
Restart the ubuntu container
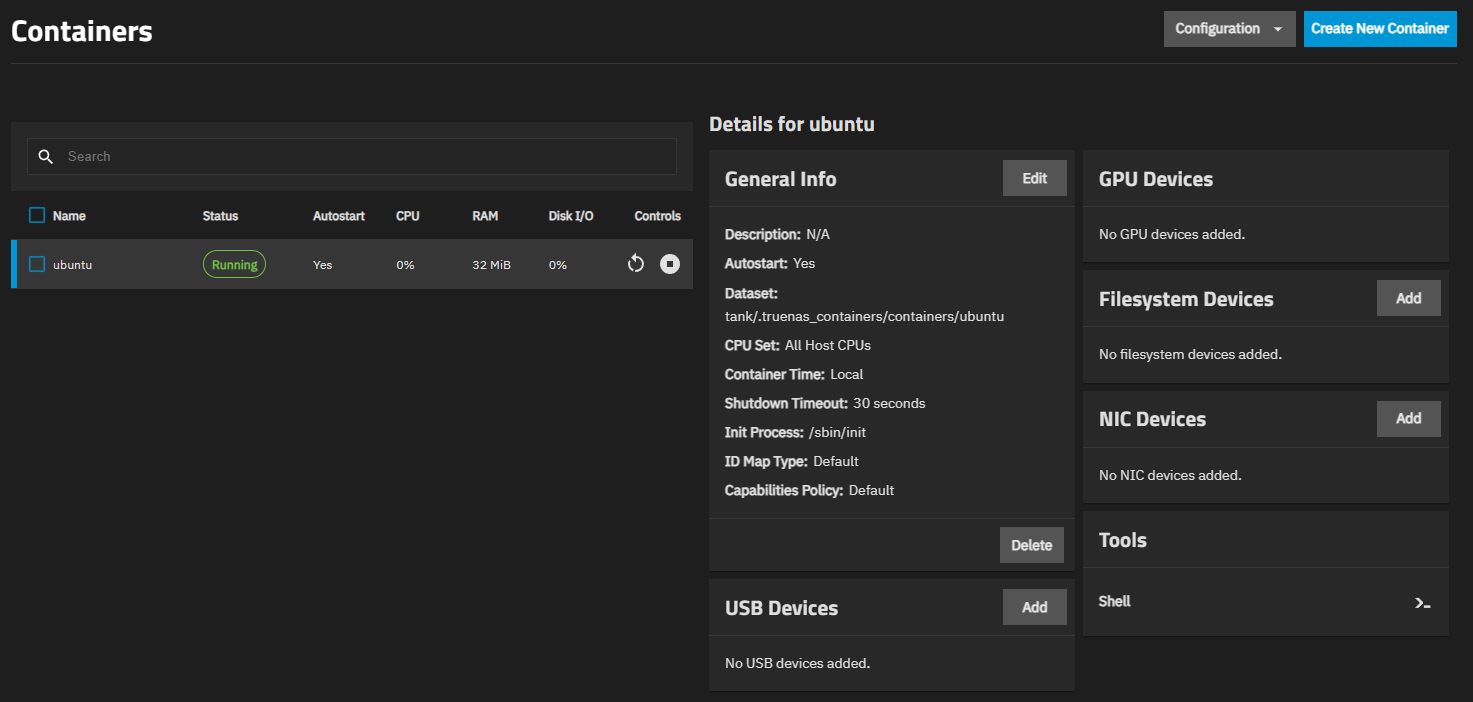(x=636, y=264)
